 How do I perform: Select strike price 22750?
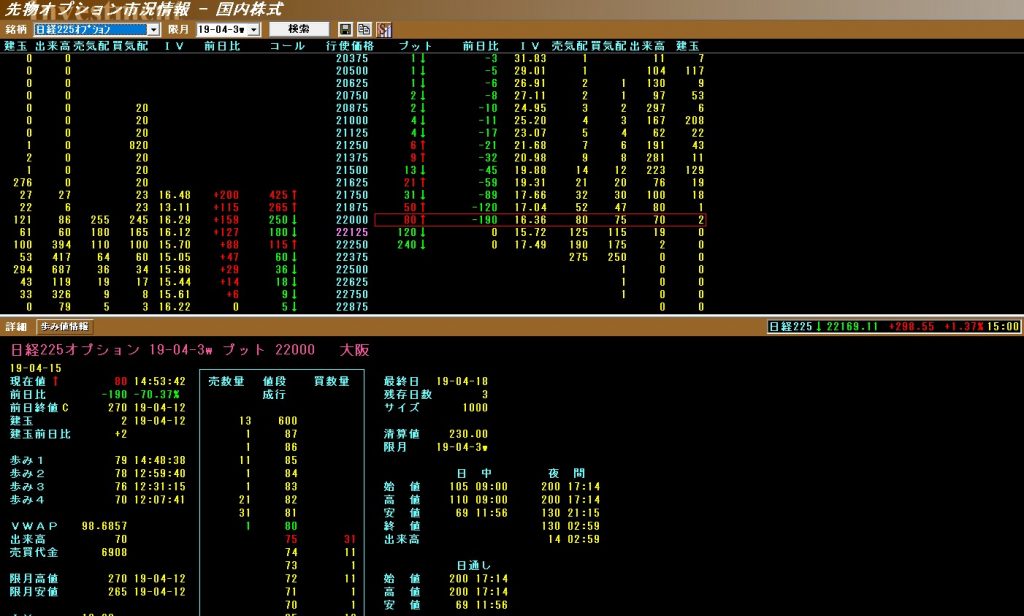[352, 294]
